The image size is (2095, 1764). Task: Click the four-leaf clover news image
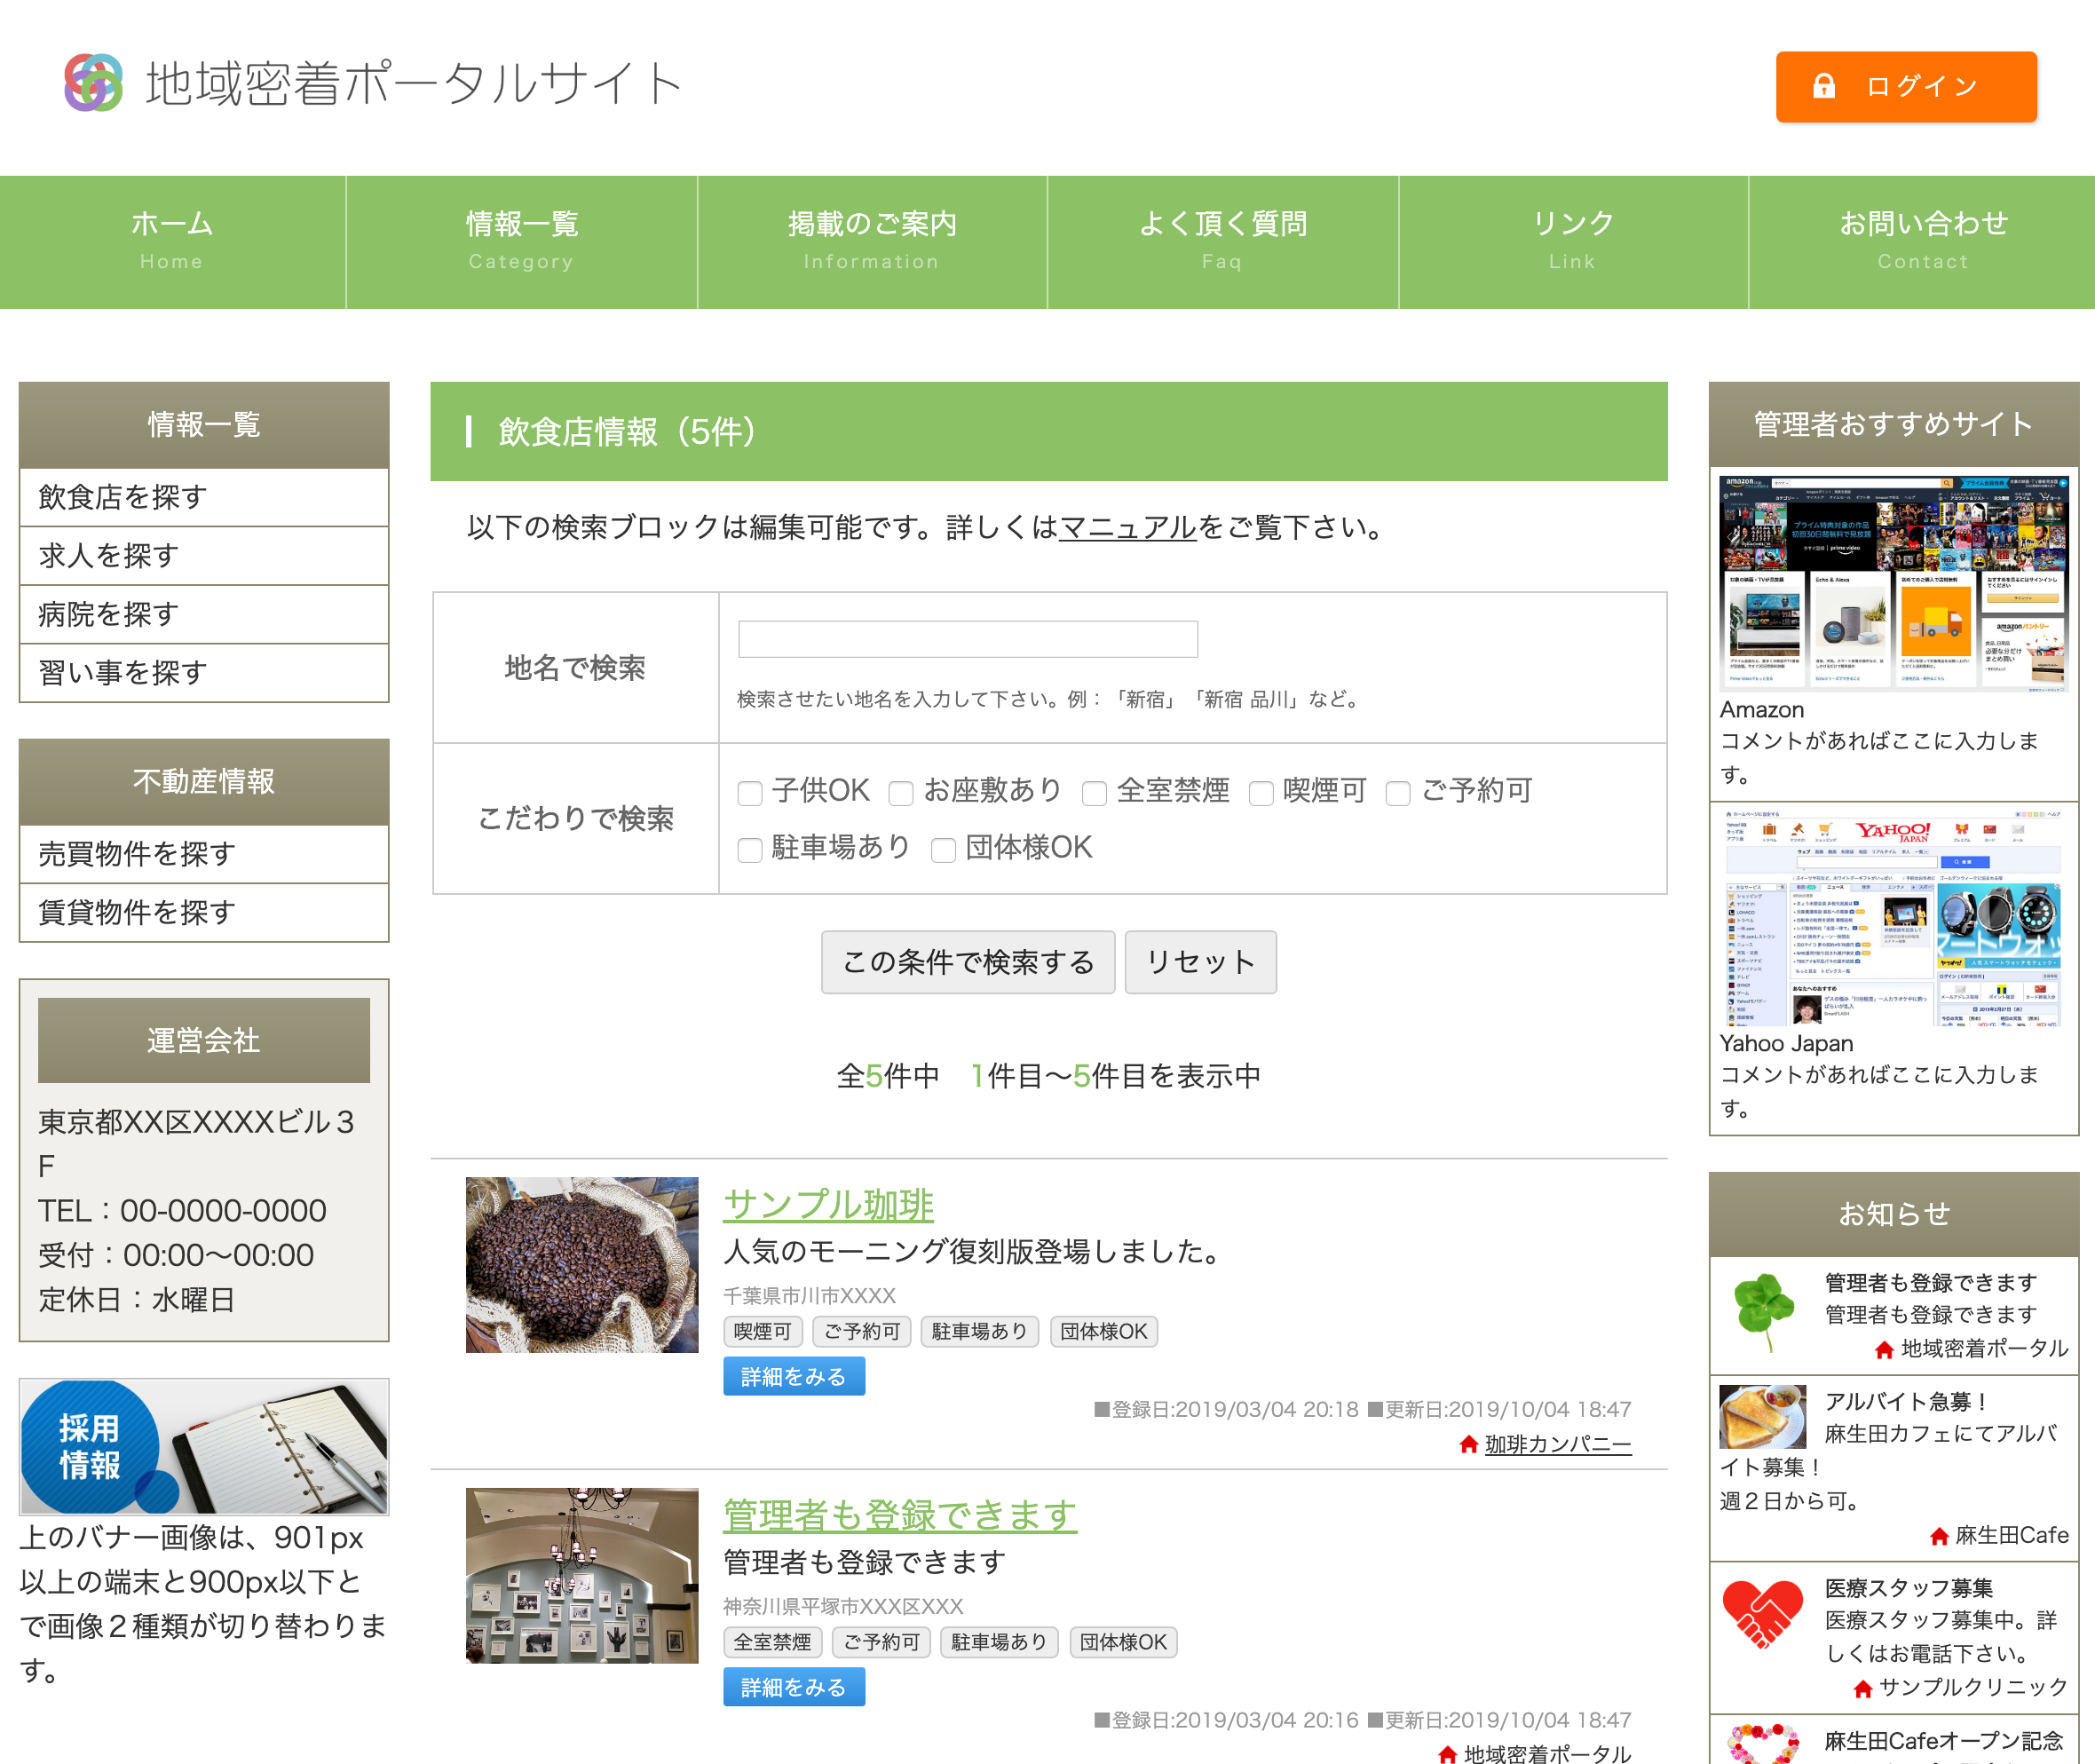click(1764, 1311)
